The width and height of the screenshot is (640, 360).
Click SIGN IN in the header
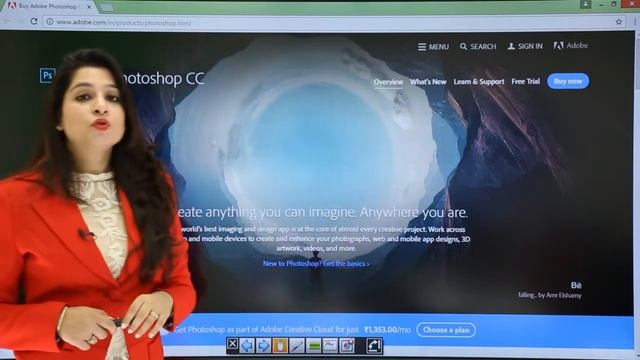pyautogui.click(x=525, y=46)
